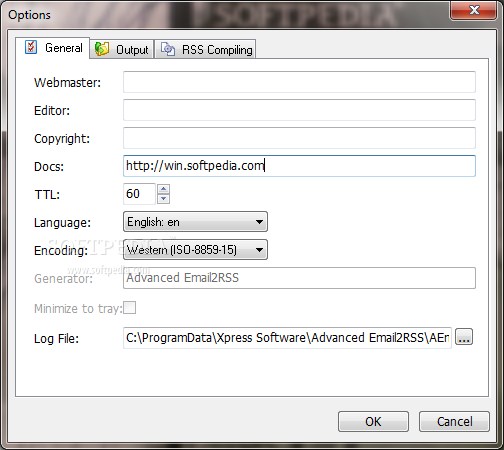Click the Log File path field
The width and height of the screenshot is (504, 450).
(x=287, y=338)
